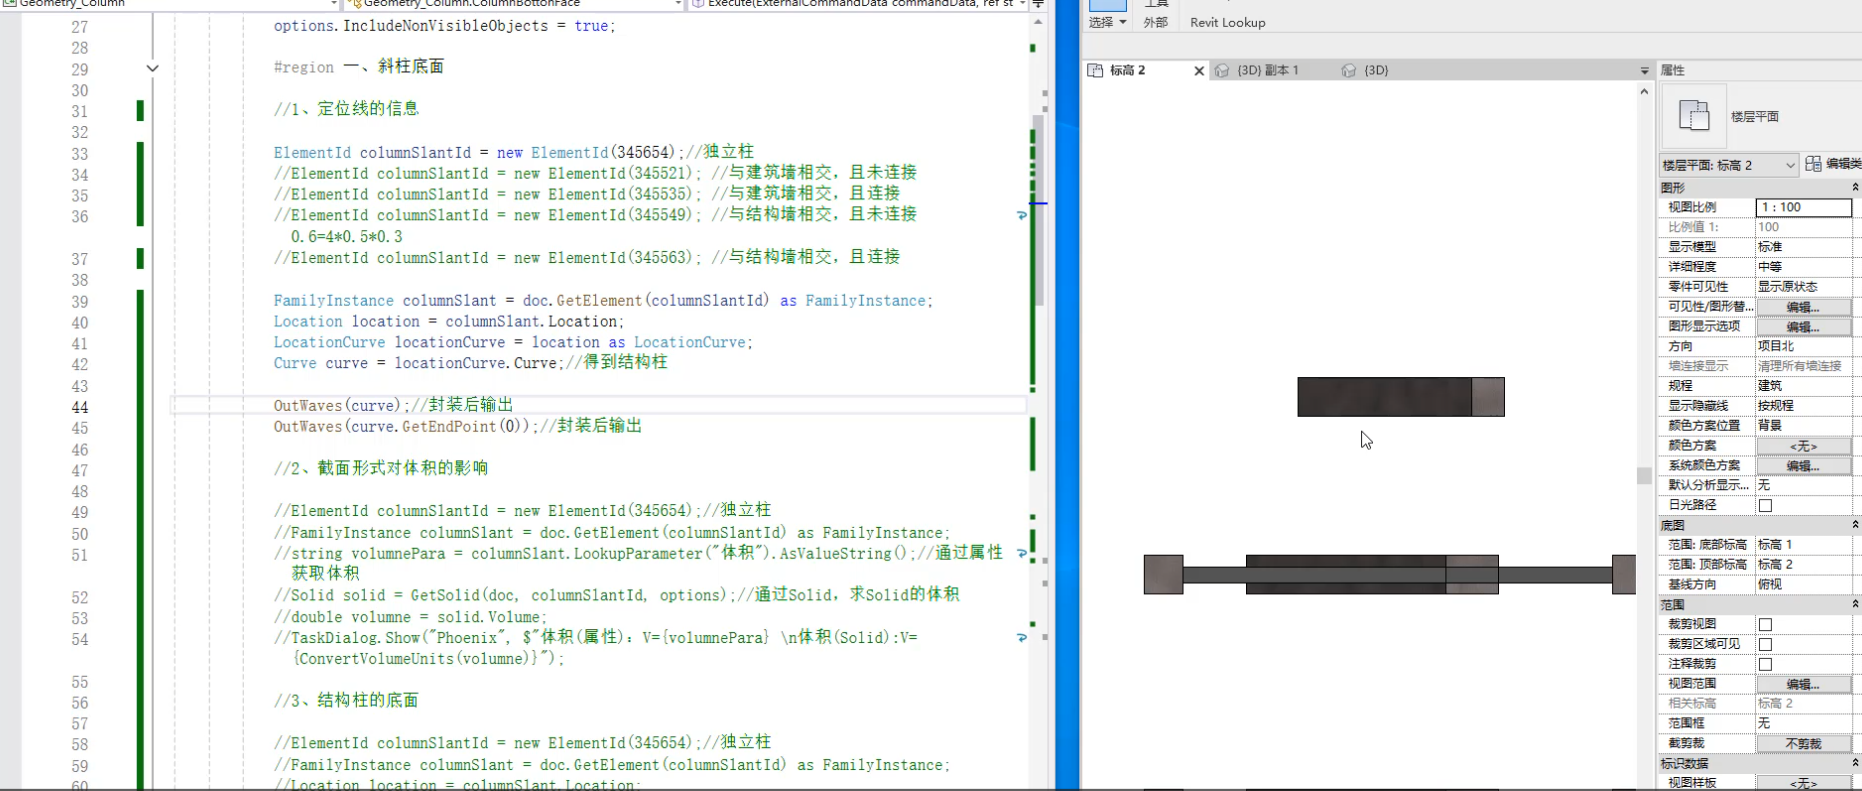Collapse the 图形 (Graphics) properties section
The image size is (1862, 791).
pos(1855,187)
